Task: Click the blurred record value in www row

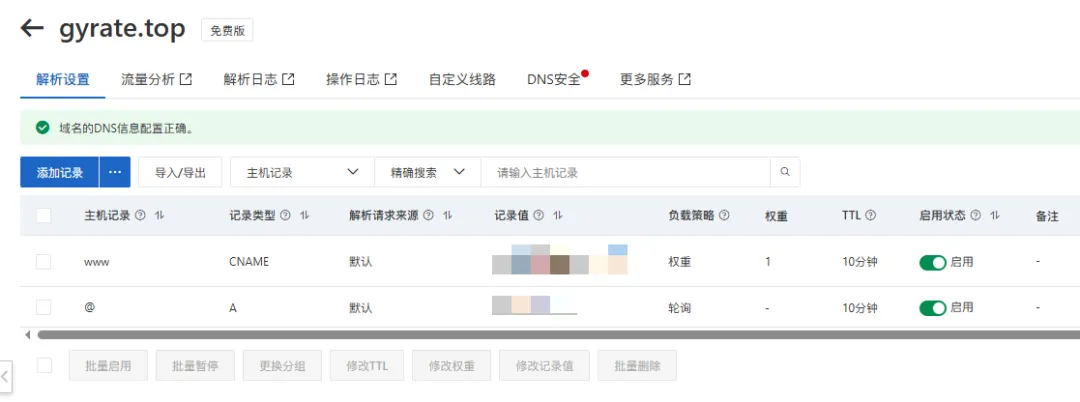Action: [560, 260]
